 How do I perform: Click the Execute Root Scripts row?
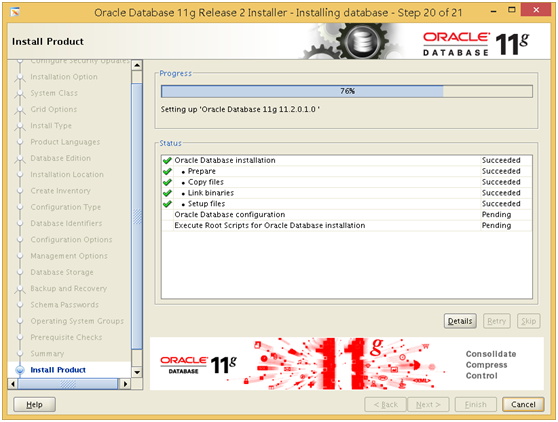(x=347, y=226)
